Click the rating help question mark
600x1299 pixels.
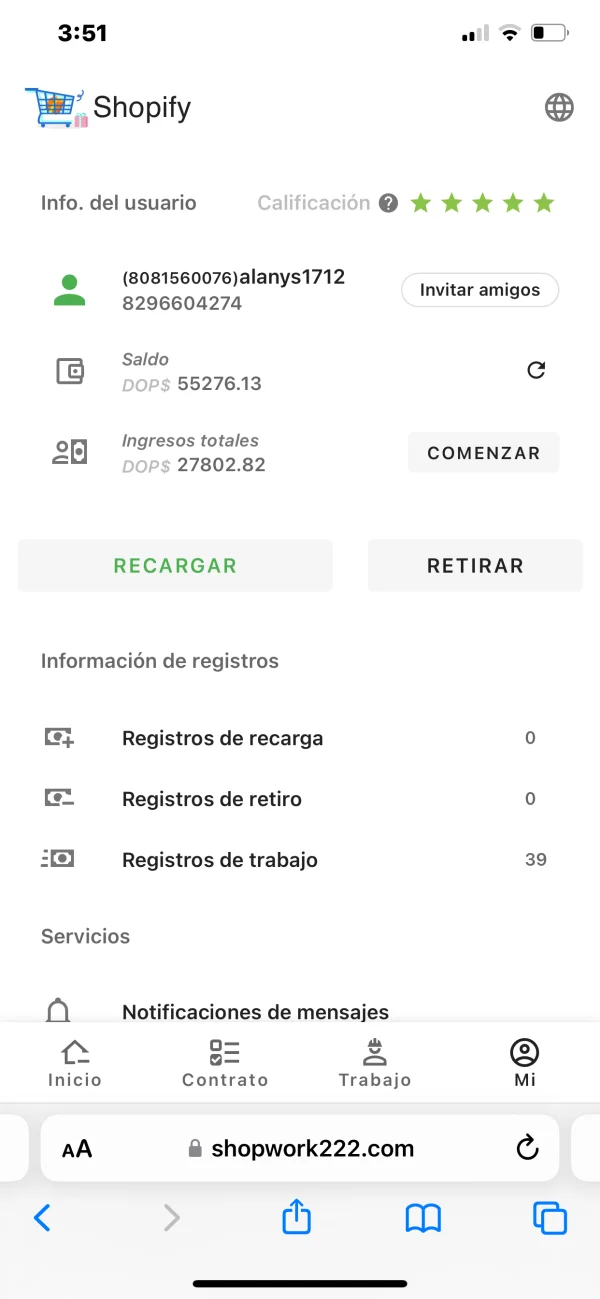tap(389, 203)
